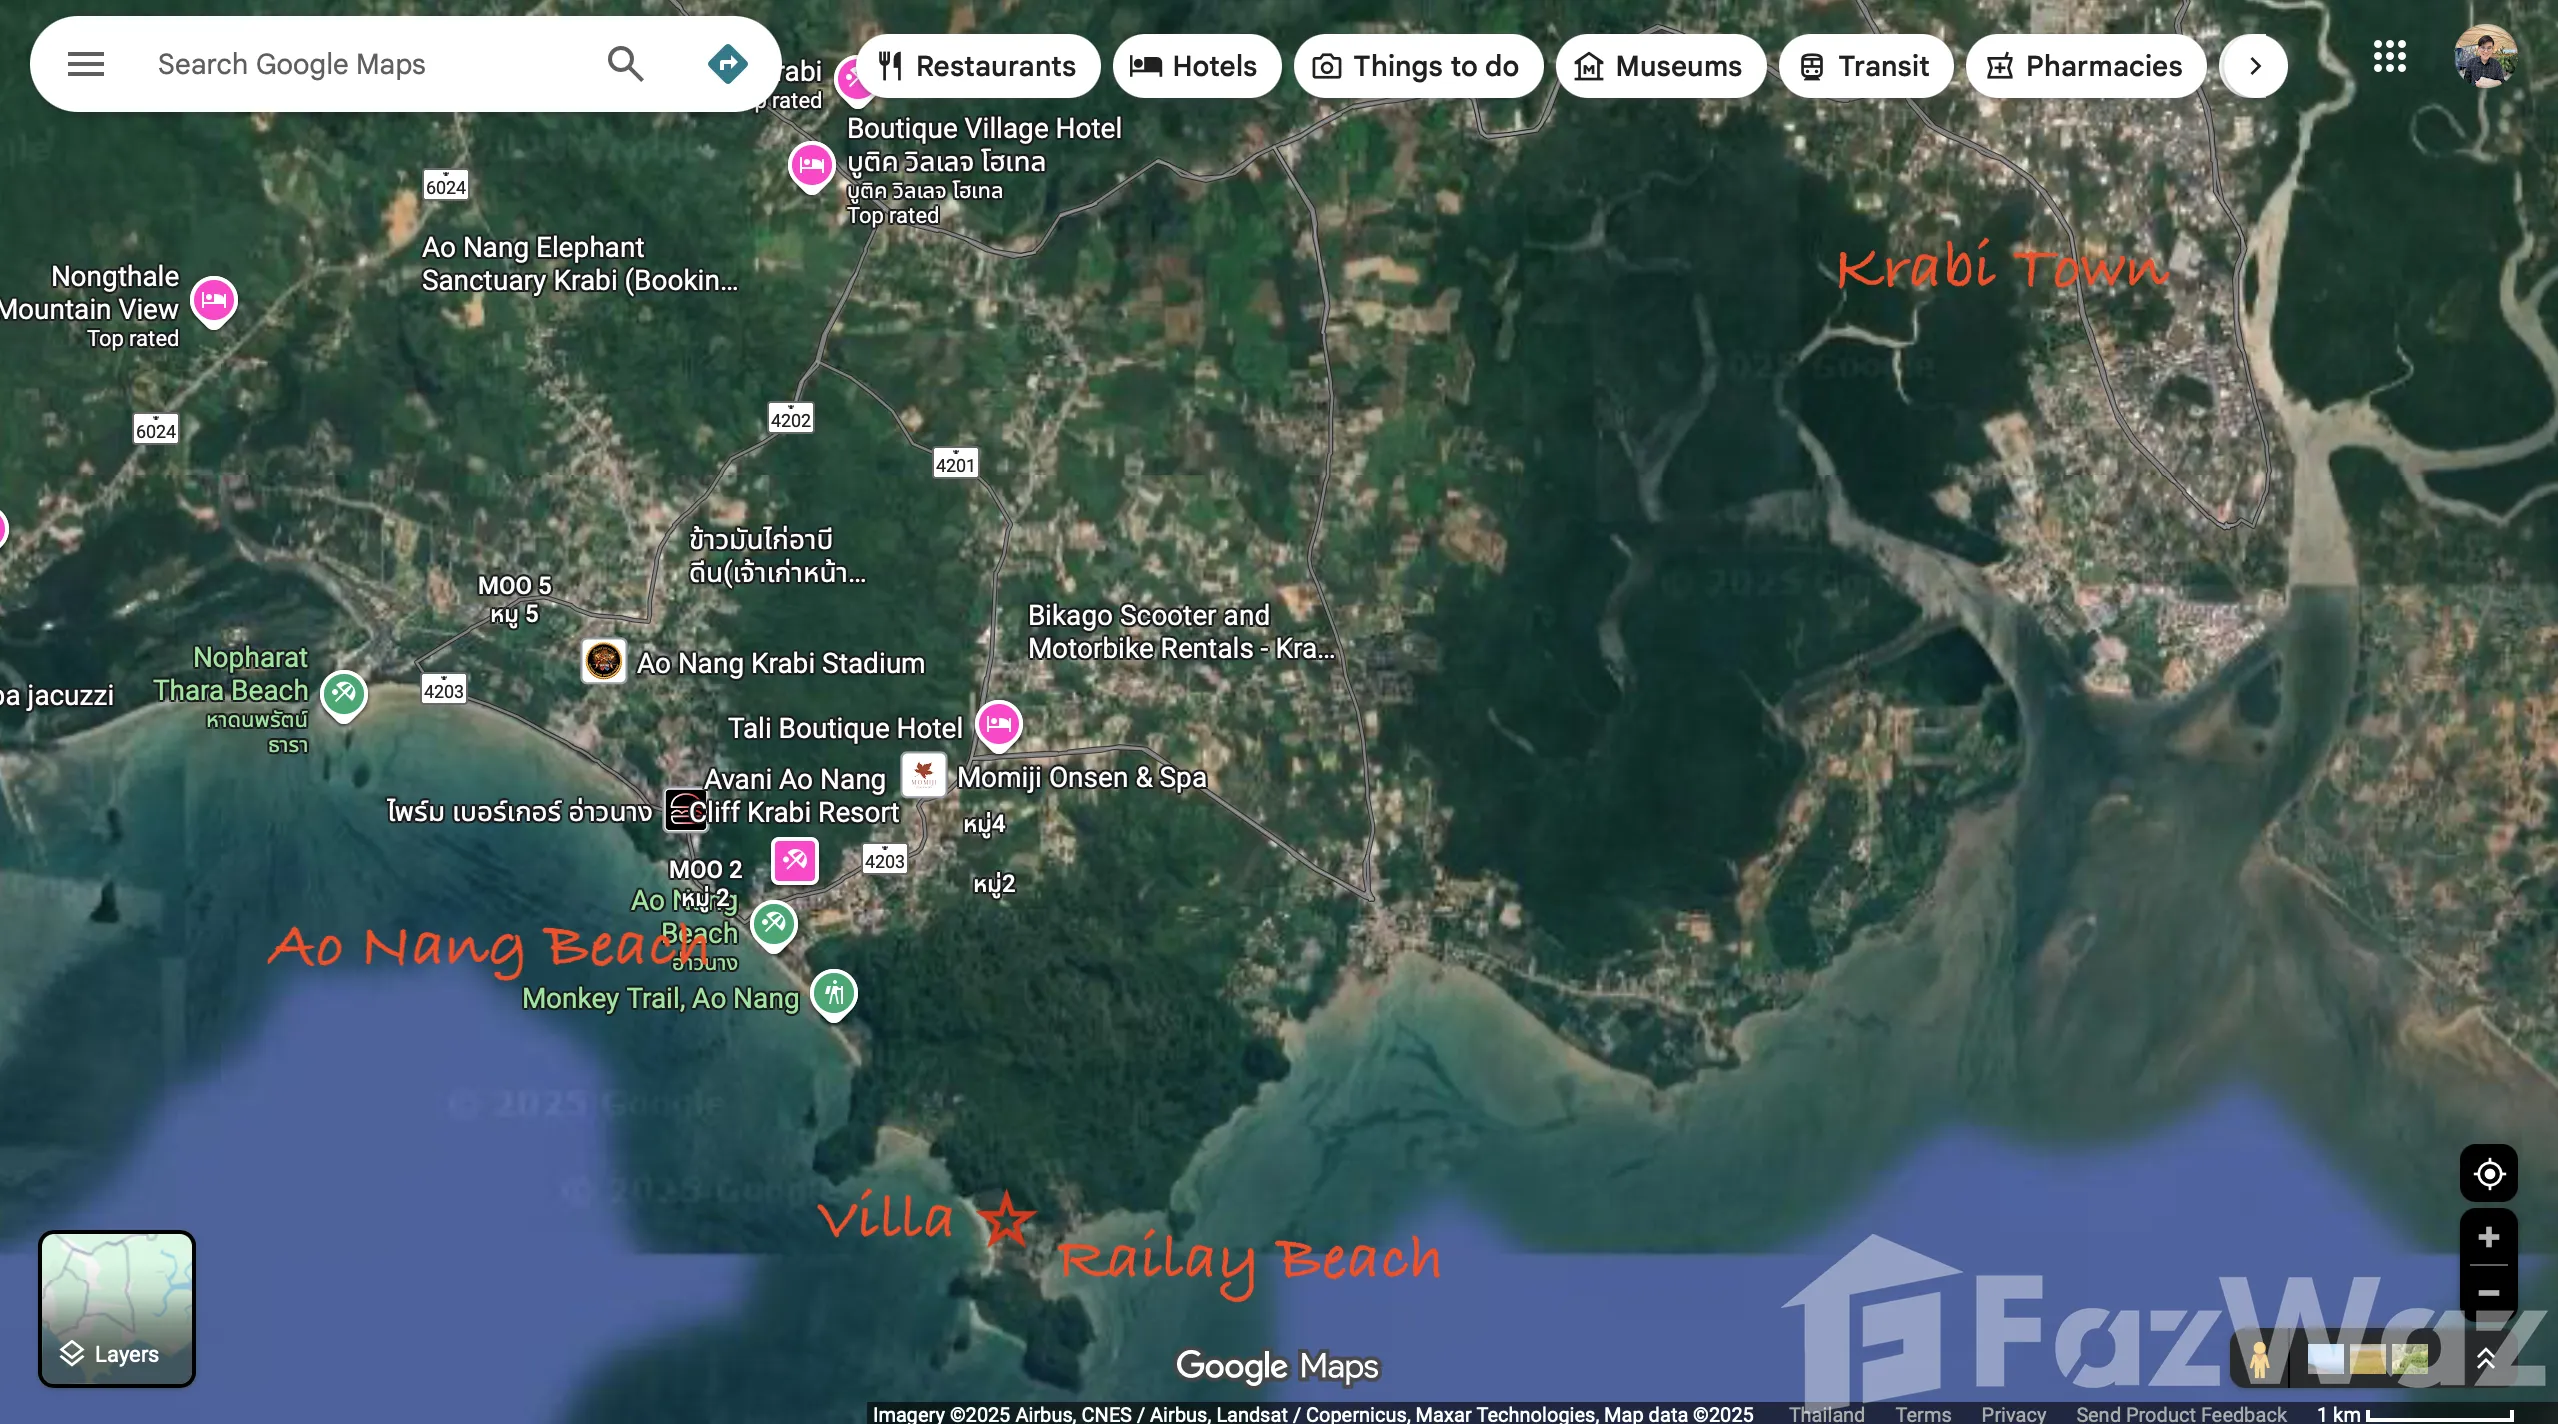
Task: Open the Terms link in footer
Action: click(x=1922, y=1414)
